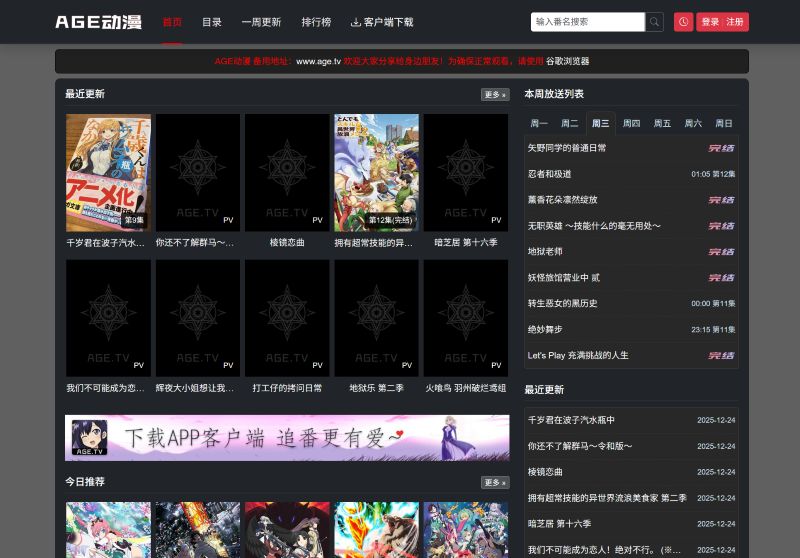Image resolution: width=800 pixels, height=558 pixels.
Task: Select the 周三 schedule tab
Action: [x=601, y=123]
